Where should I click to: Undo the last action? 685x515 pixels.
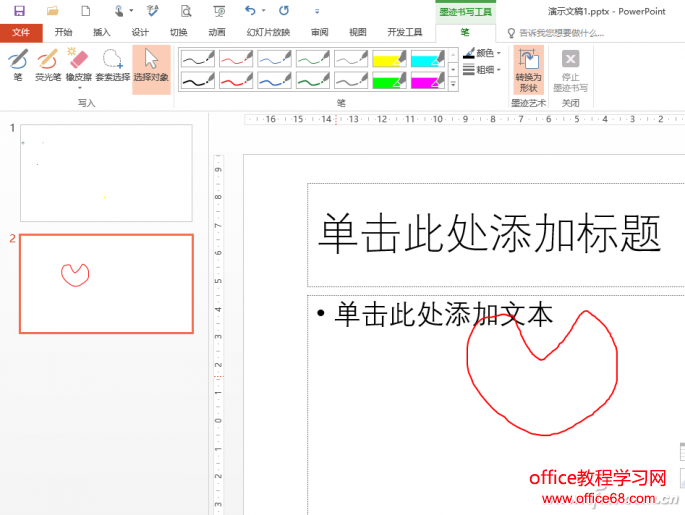[250, 10]
